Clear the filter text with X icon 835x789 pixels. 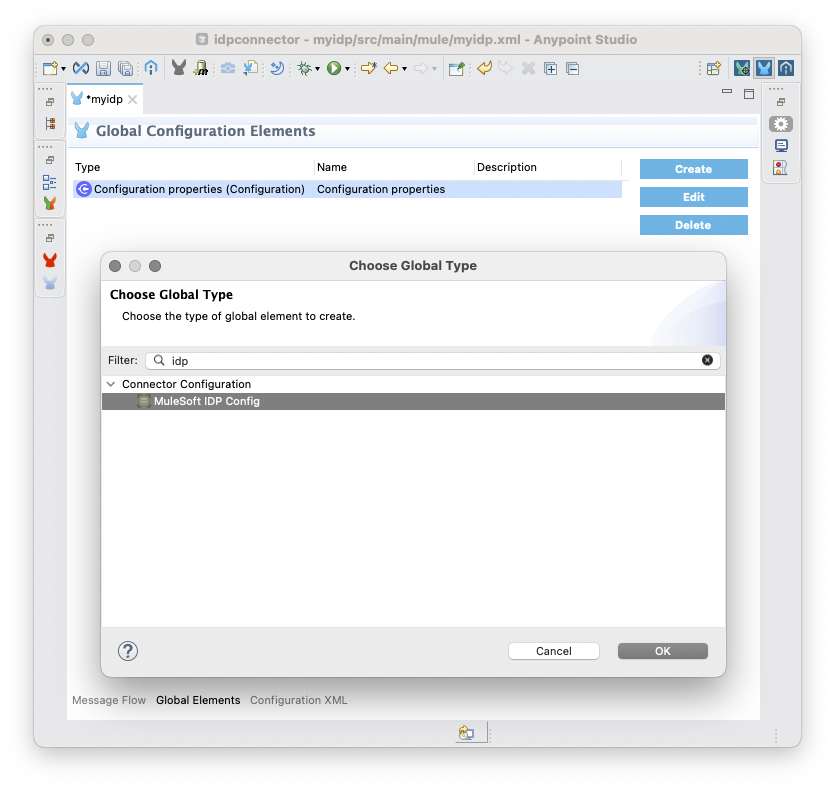707,360
